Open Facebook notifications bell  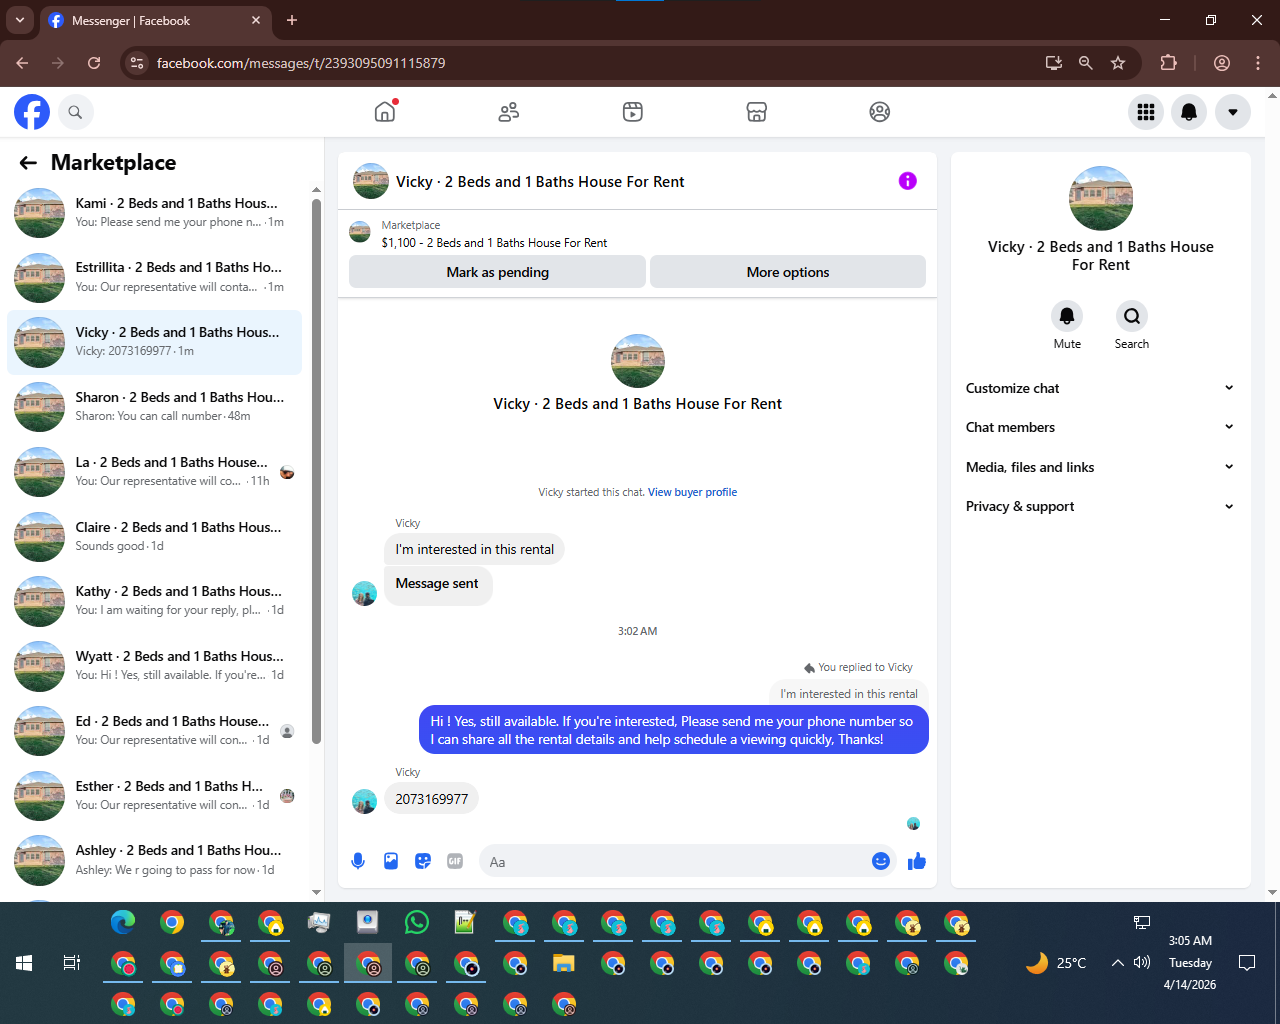click(x=1189, y=112)
